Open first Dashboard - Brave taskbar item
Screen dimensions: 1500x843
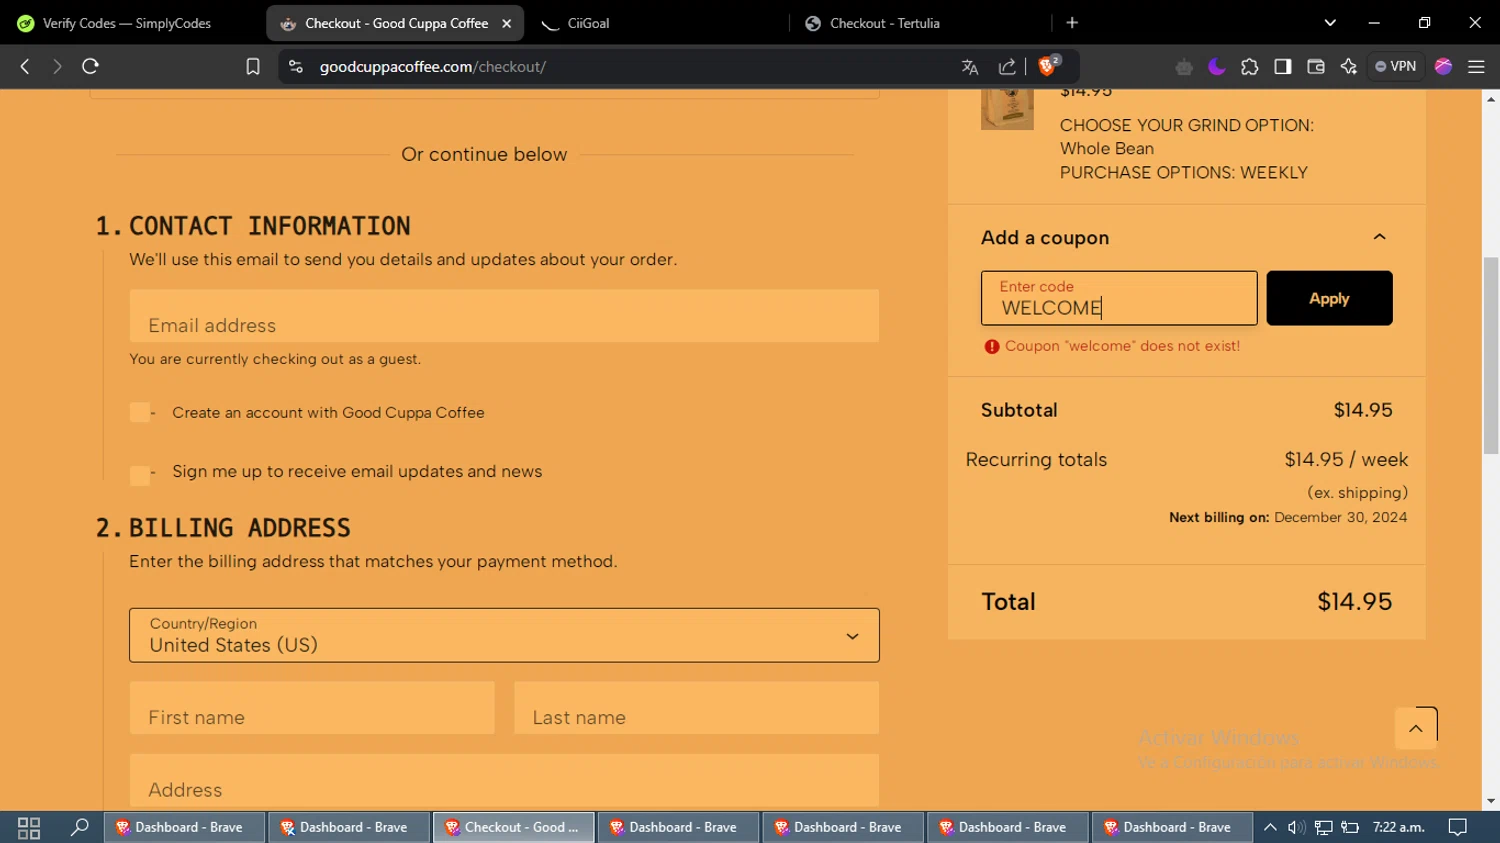(184, 828)
